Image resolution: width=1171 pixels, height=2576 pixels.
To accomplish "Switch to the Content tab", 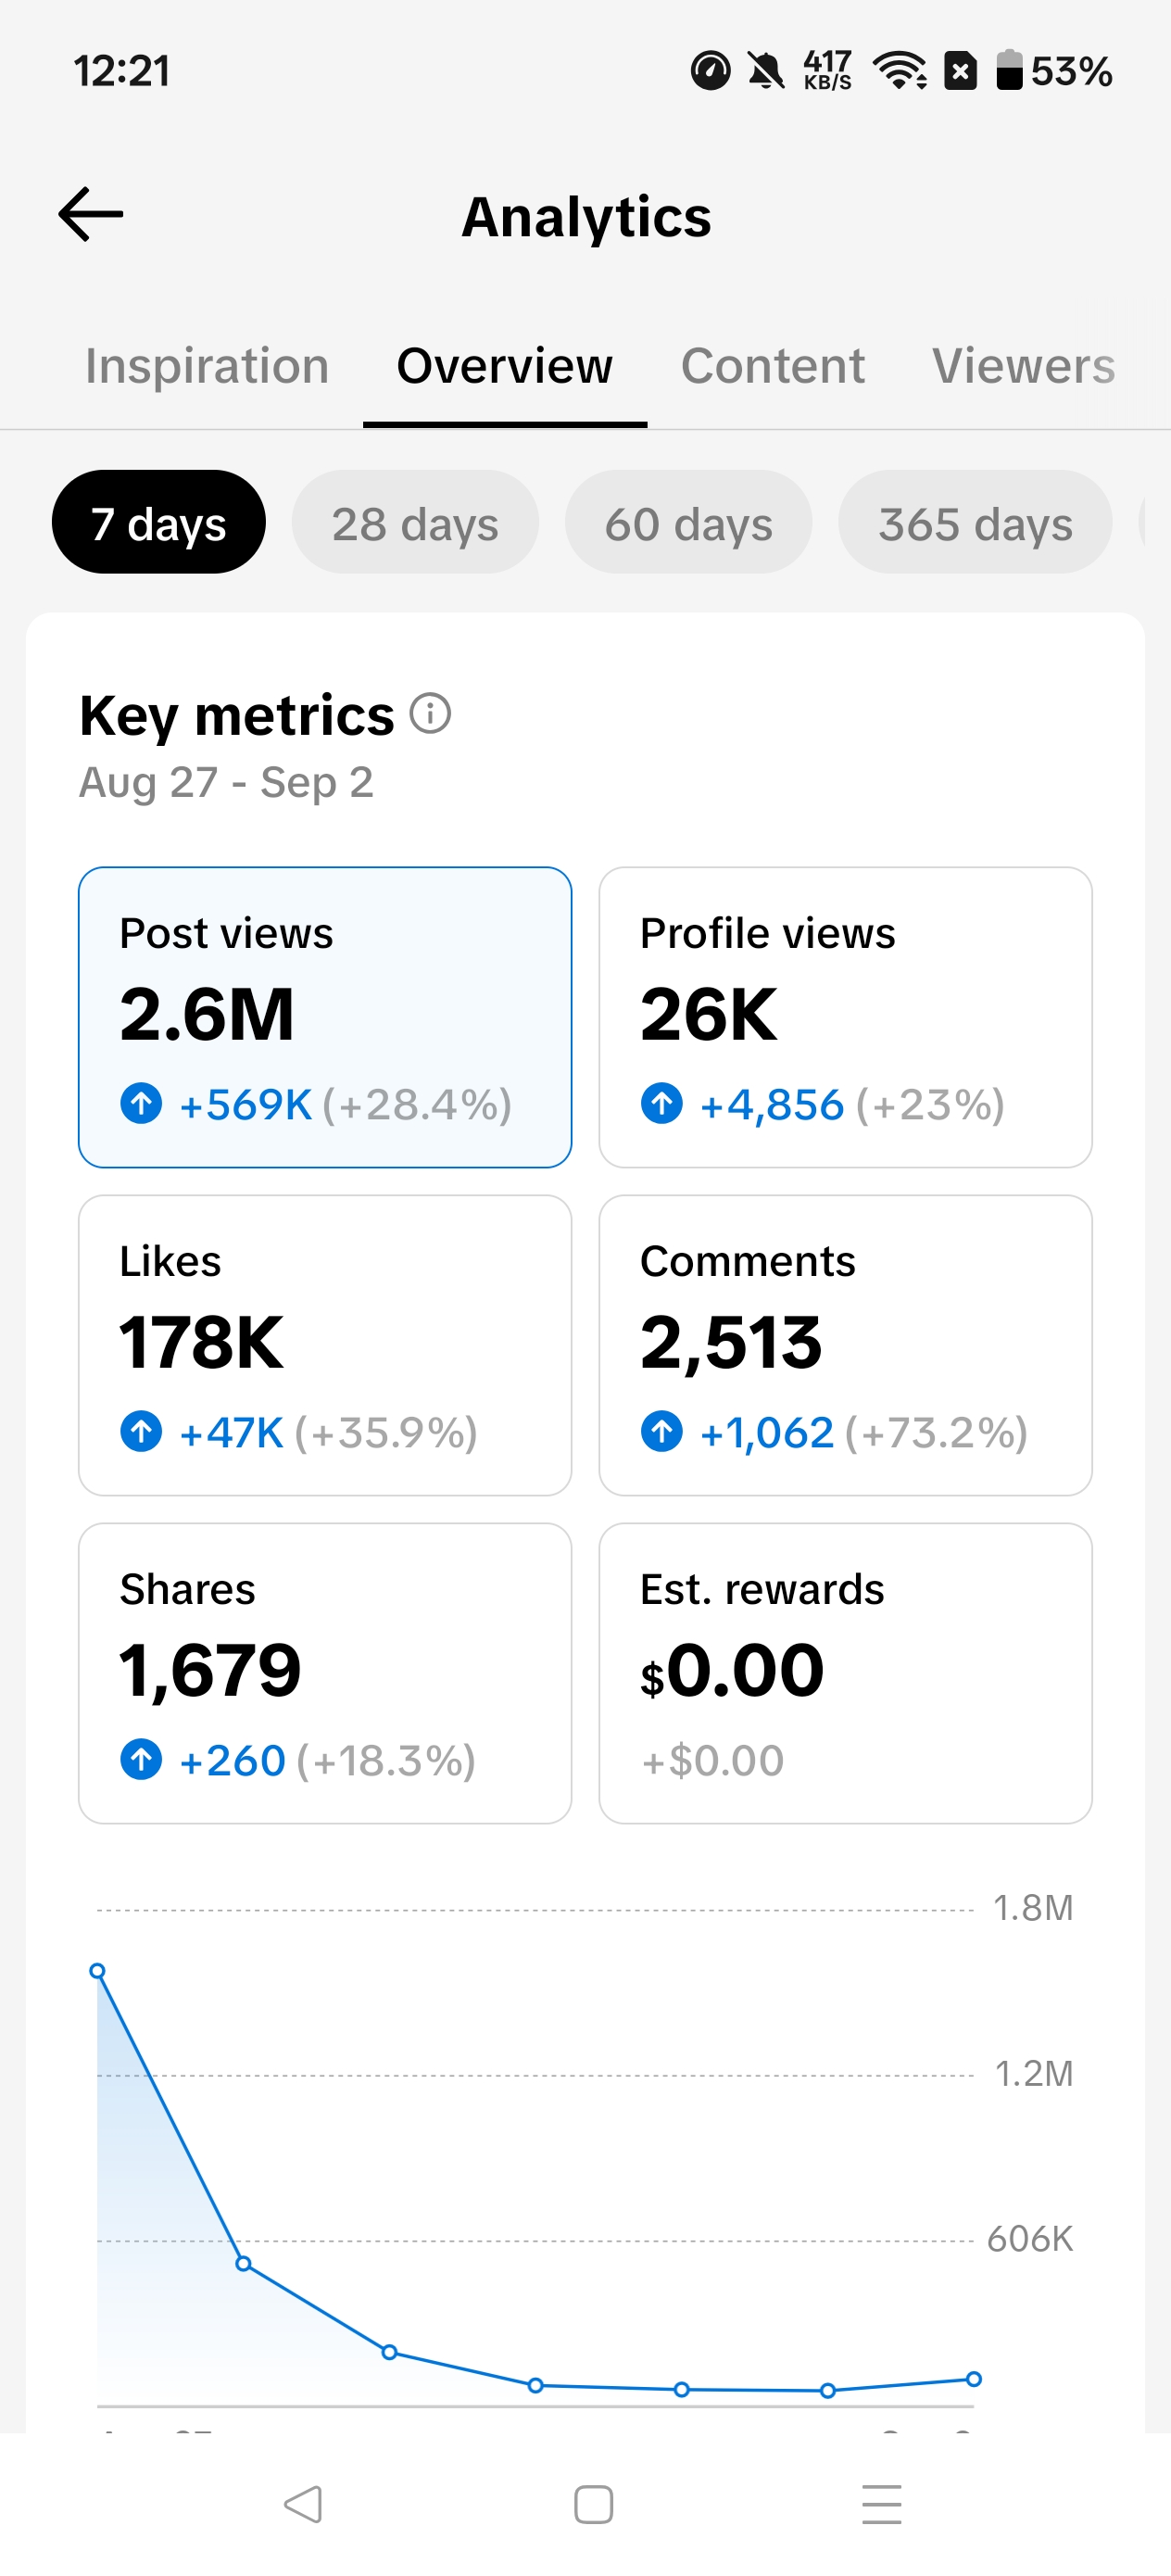I will pyautogui.click(x=773, y=366).
